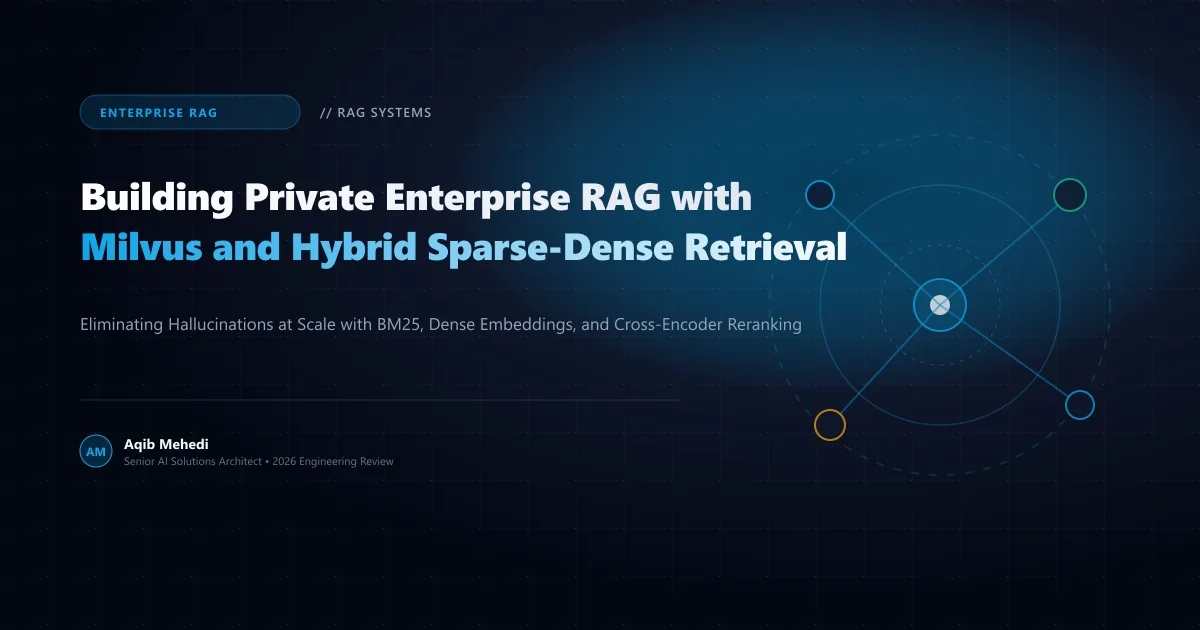The image size is (1200, 630).
Task: Click BM25 in the subtitle line
Action: tap(447, 325)
